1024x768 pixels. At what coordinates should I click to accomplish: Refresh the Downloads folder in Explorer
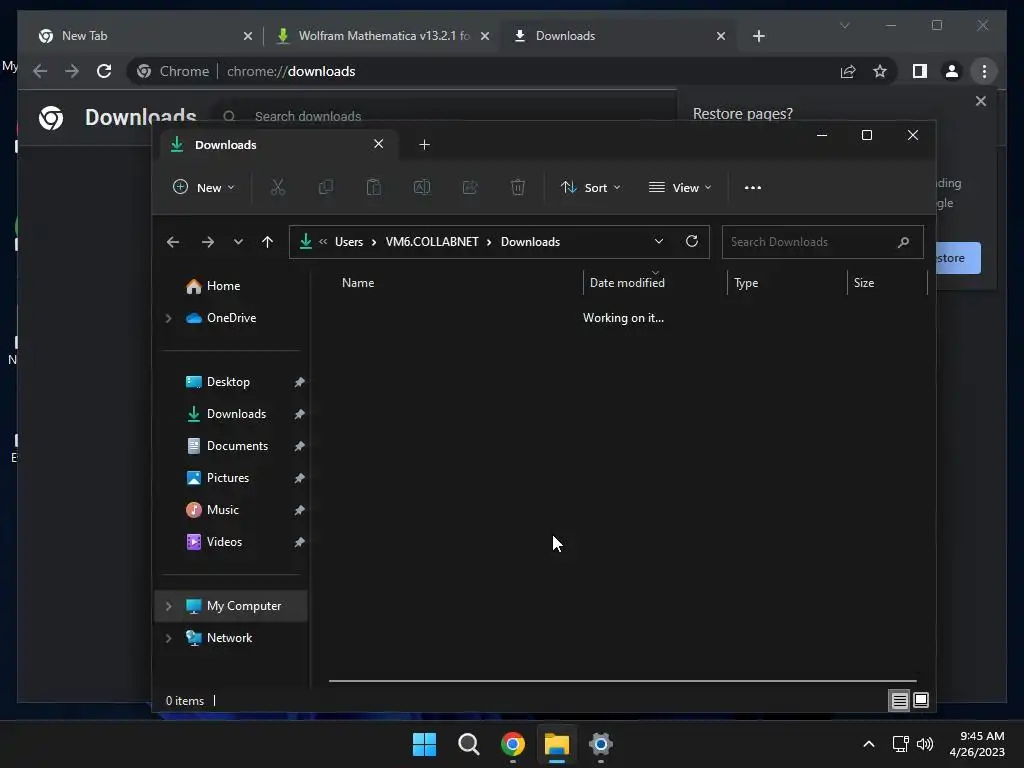692,242
